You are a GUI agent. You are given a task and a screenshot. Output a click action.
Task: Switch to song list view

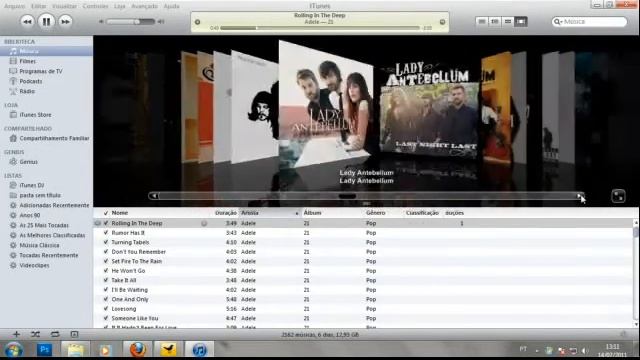click(x=482, y=21)
